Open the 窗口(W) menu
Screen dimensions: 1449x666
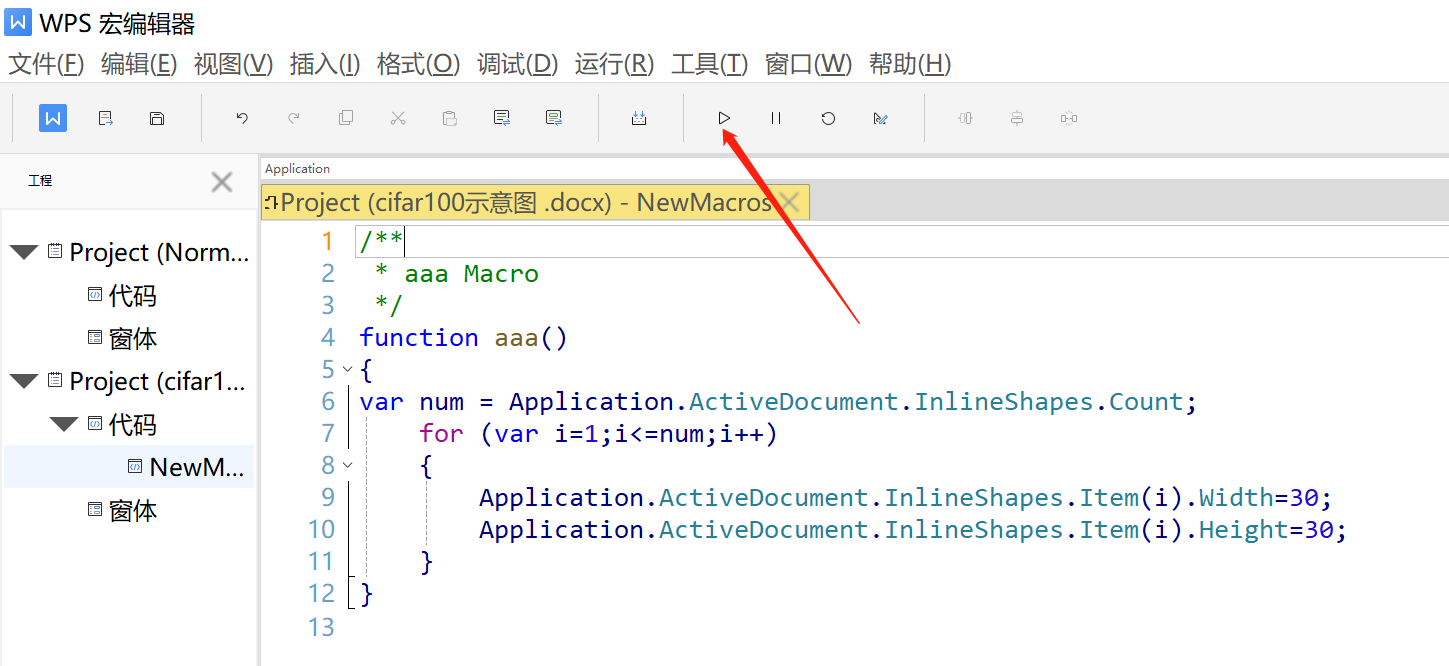click(x=808, y=65)
